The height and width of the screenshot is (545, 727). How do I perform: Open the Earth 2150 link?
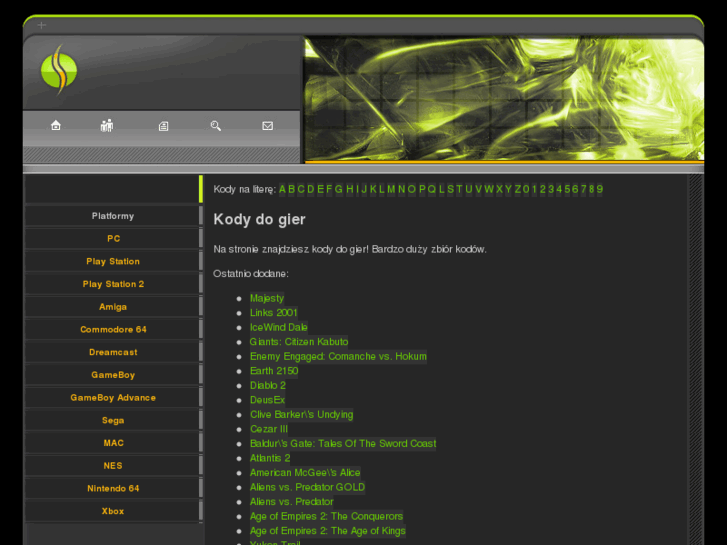pyautogui.click(x=274, y=371)
